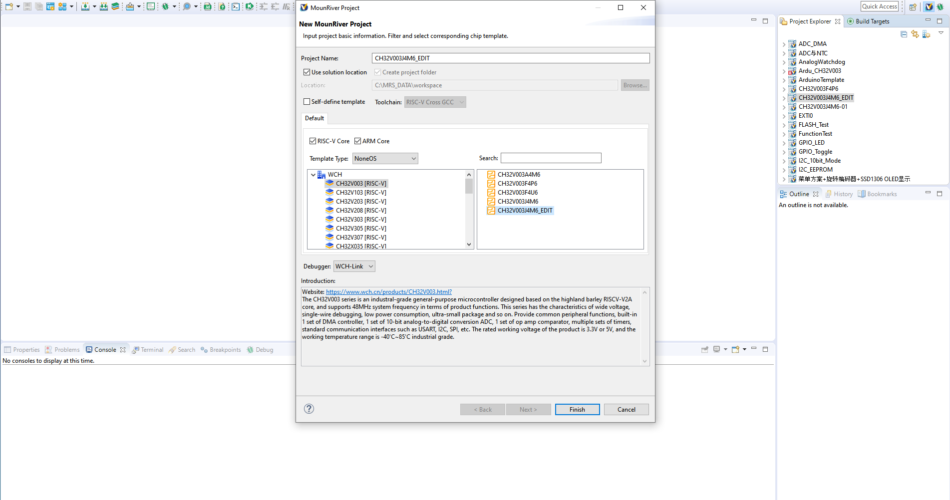Image resolution: width=950 pixels, height=500 pixels.
Task: Click the Save All toolbar icon
Action: 39,7
